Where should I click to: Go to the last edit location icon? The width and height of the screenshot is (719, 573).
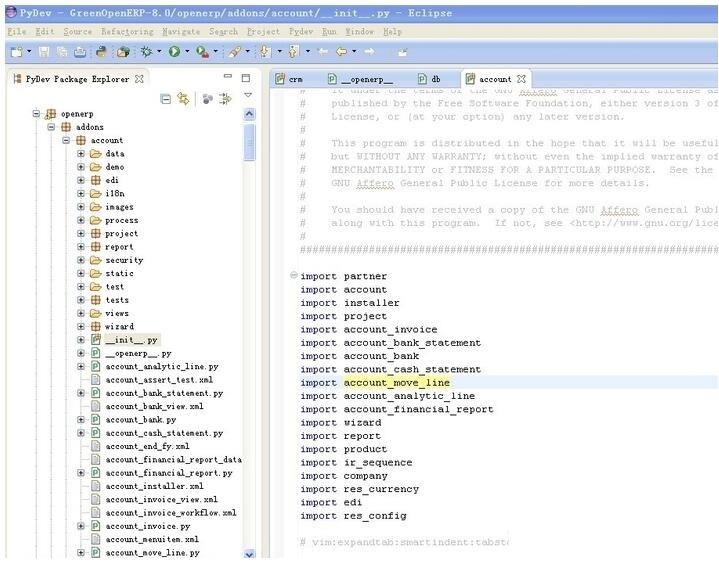coord(323,51)
